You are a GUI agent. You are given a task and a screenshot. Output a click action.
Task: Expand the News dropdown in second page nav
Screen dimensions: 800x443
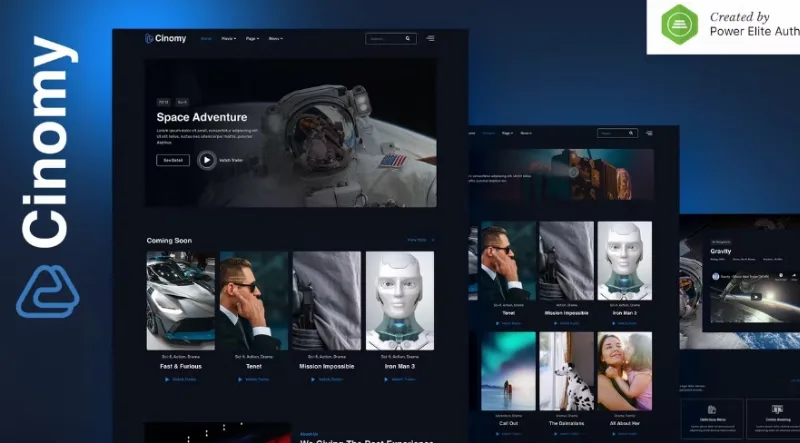526,133
